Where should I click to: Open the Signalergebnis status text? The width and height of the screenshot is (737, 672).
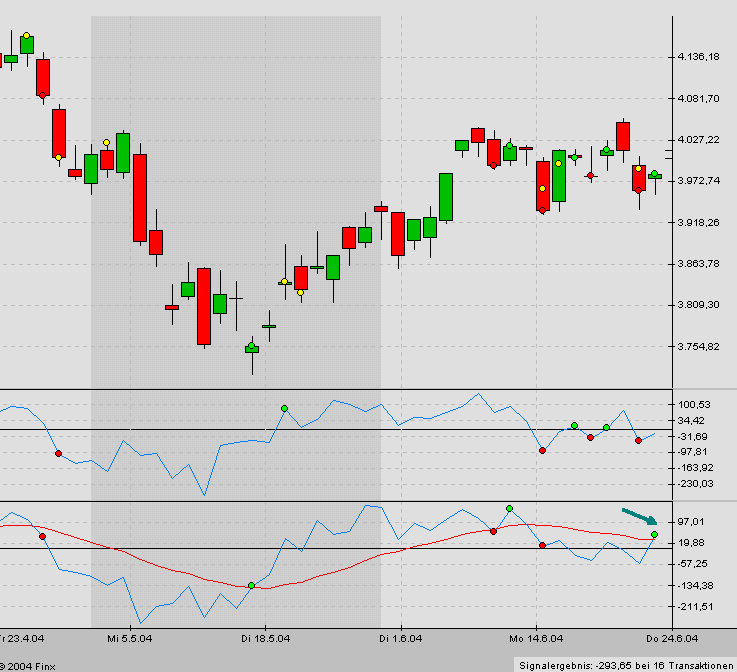625,664
